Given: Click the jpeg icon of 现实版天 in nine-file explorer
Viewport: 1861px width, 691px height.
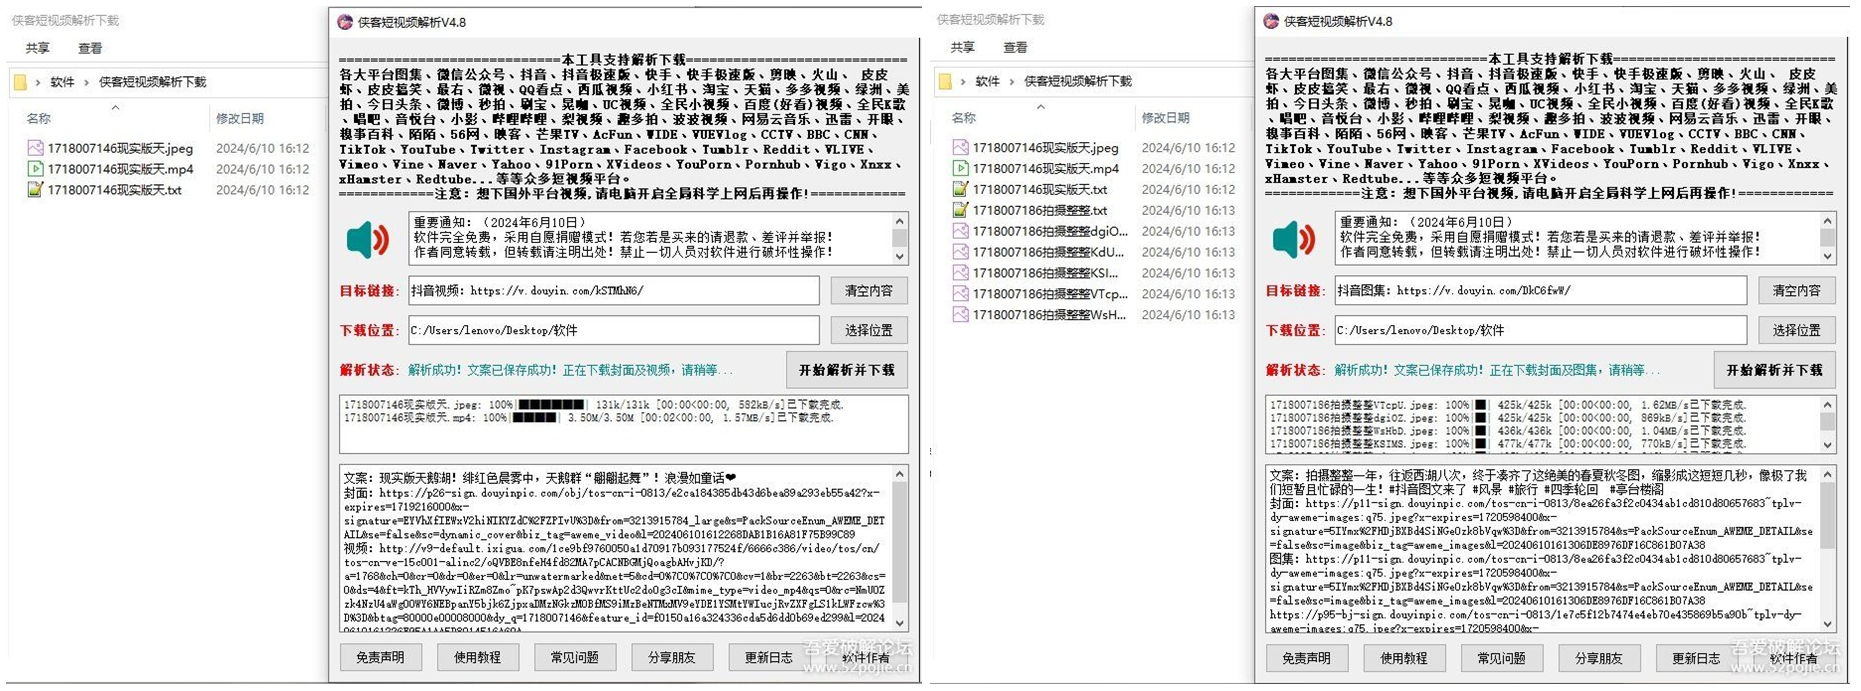Looking at the screenshot, I should point(960,147).
